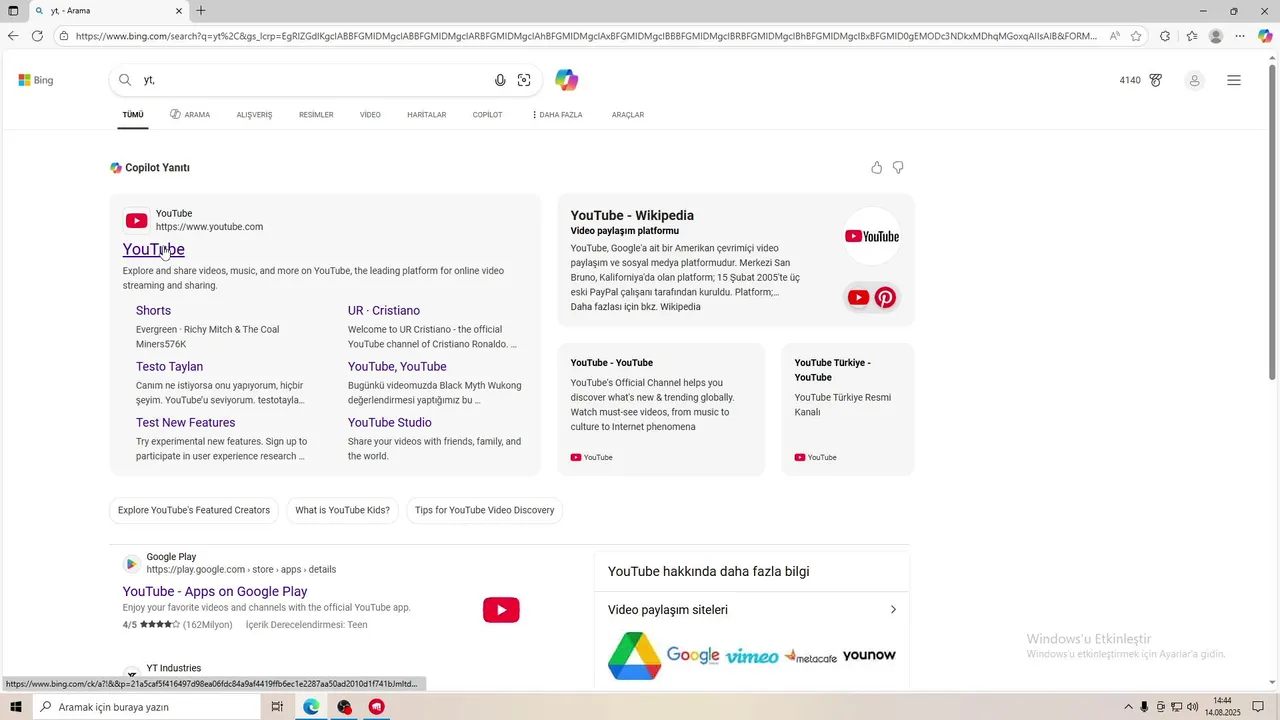Image resolution: width=1280 pixels, height=720 pixels.
Task: View site information lock icon
Action: click(64, 36)
